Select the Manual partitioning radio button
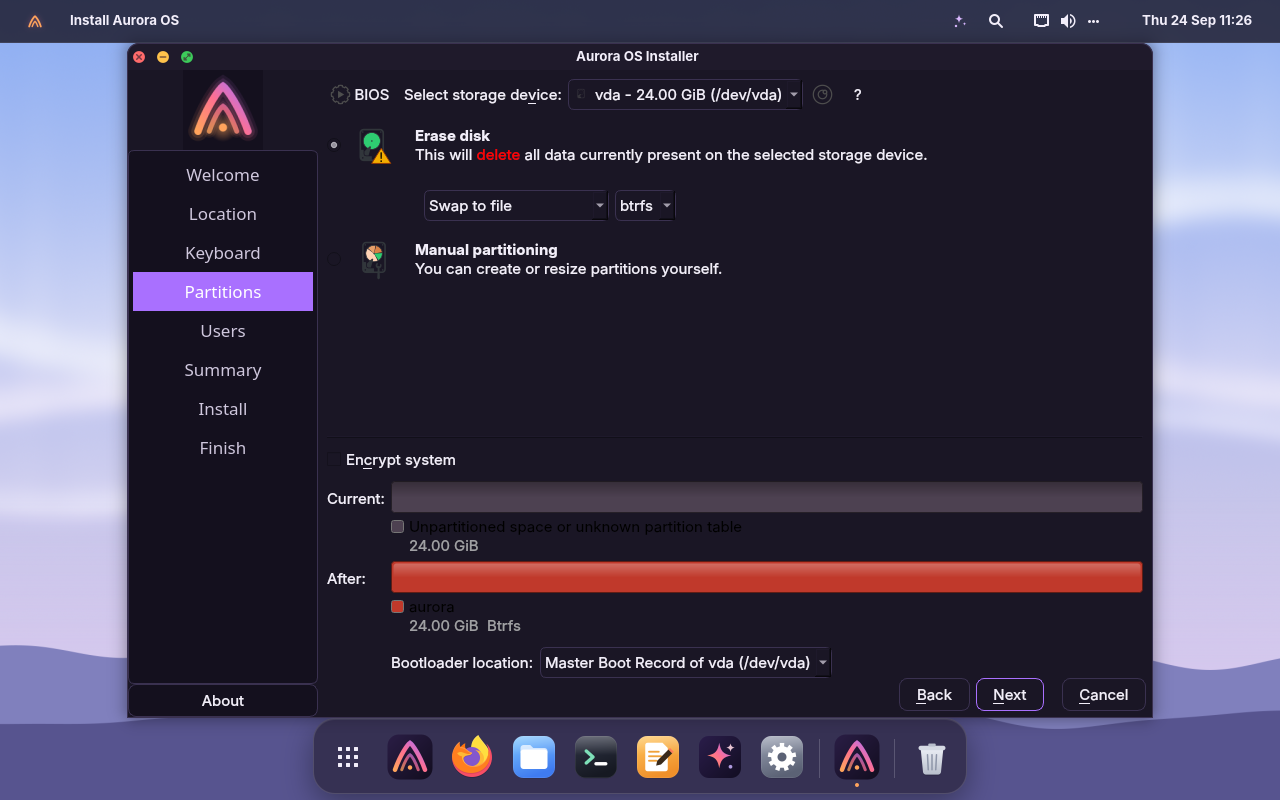The image size is (1280, 800). click(x=334, y=260)
